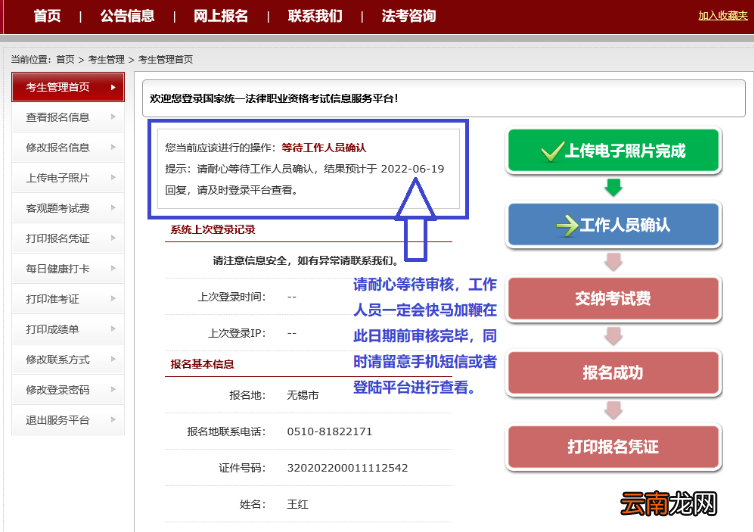Click arrow beside sidebar 上传电子照片
The height and width of the screenshot is (532, 754).
pyautogui.click(x=113, y=177)
